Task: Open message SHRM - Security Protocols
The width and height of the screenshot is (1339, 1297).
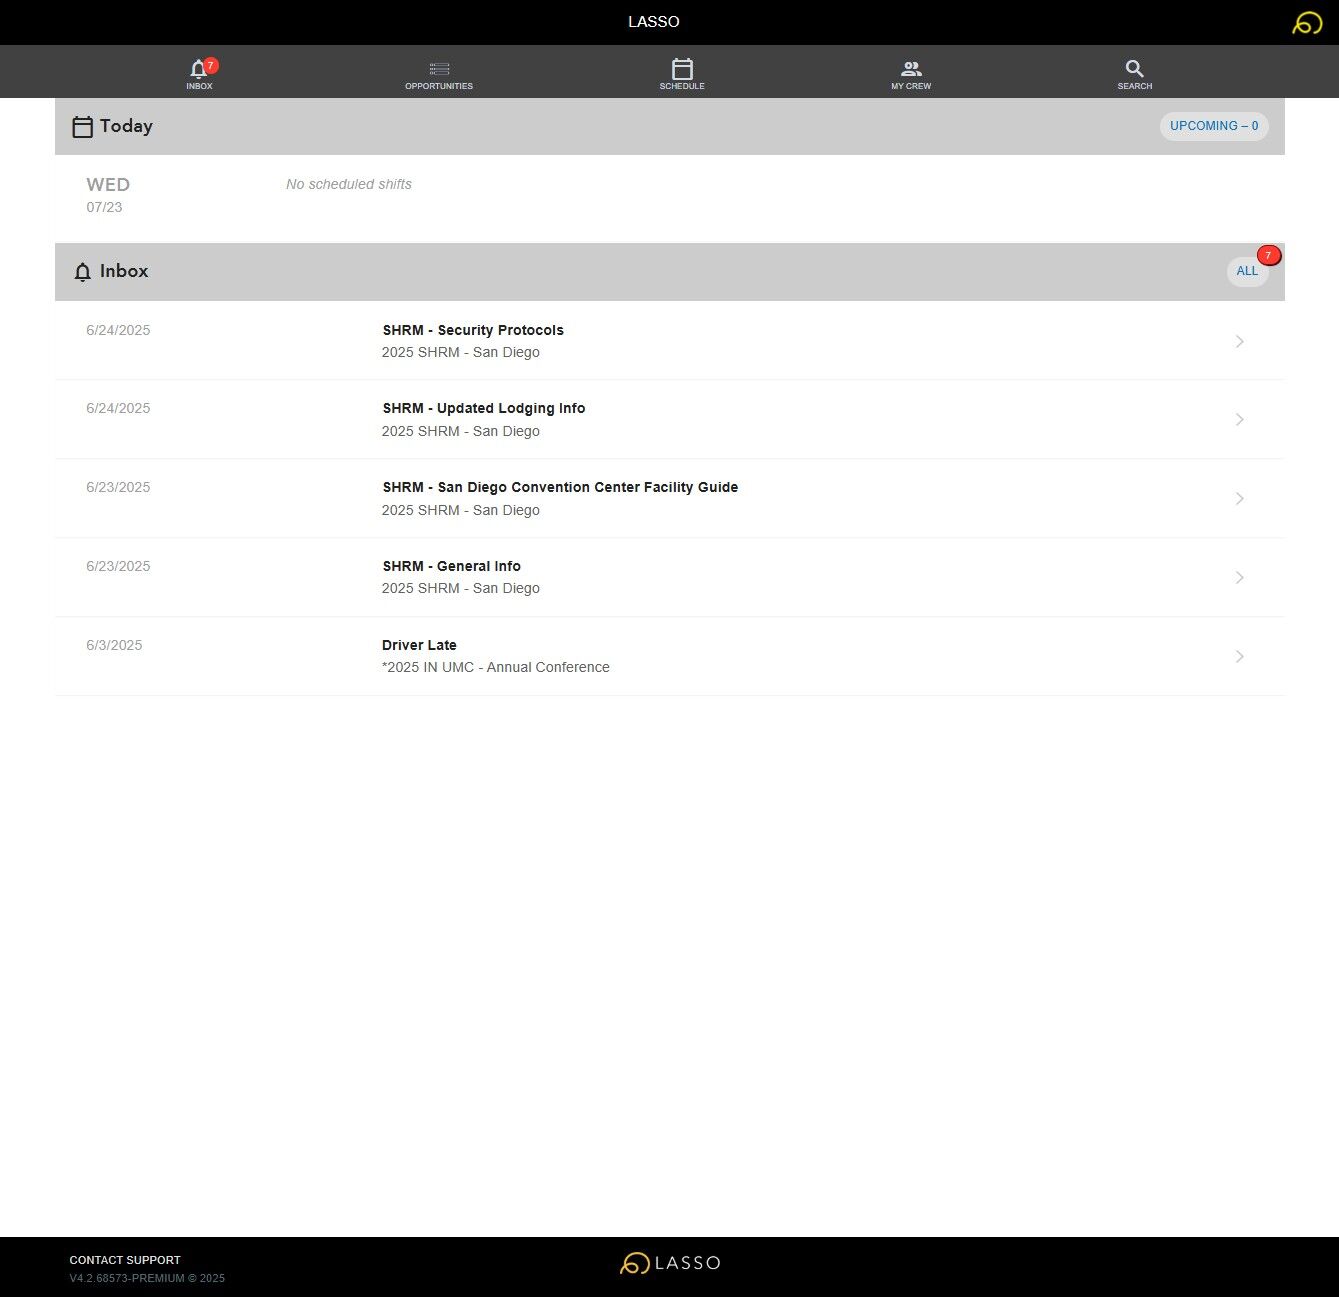Action: click(669, 341)
